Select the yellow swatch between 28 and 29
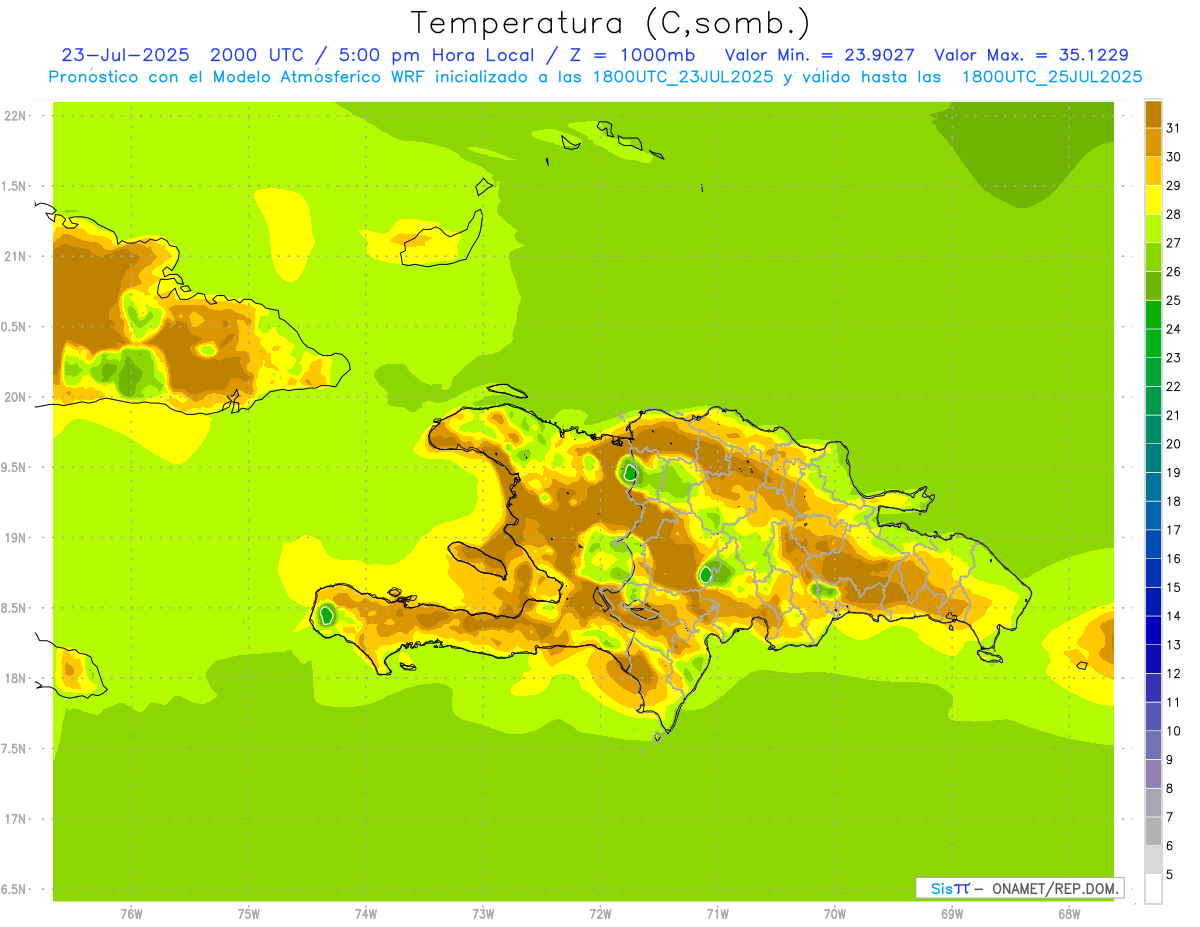Viewport: 1200px width, 927px height. 1153,199
